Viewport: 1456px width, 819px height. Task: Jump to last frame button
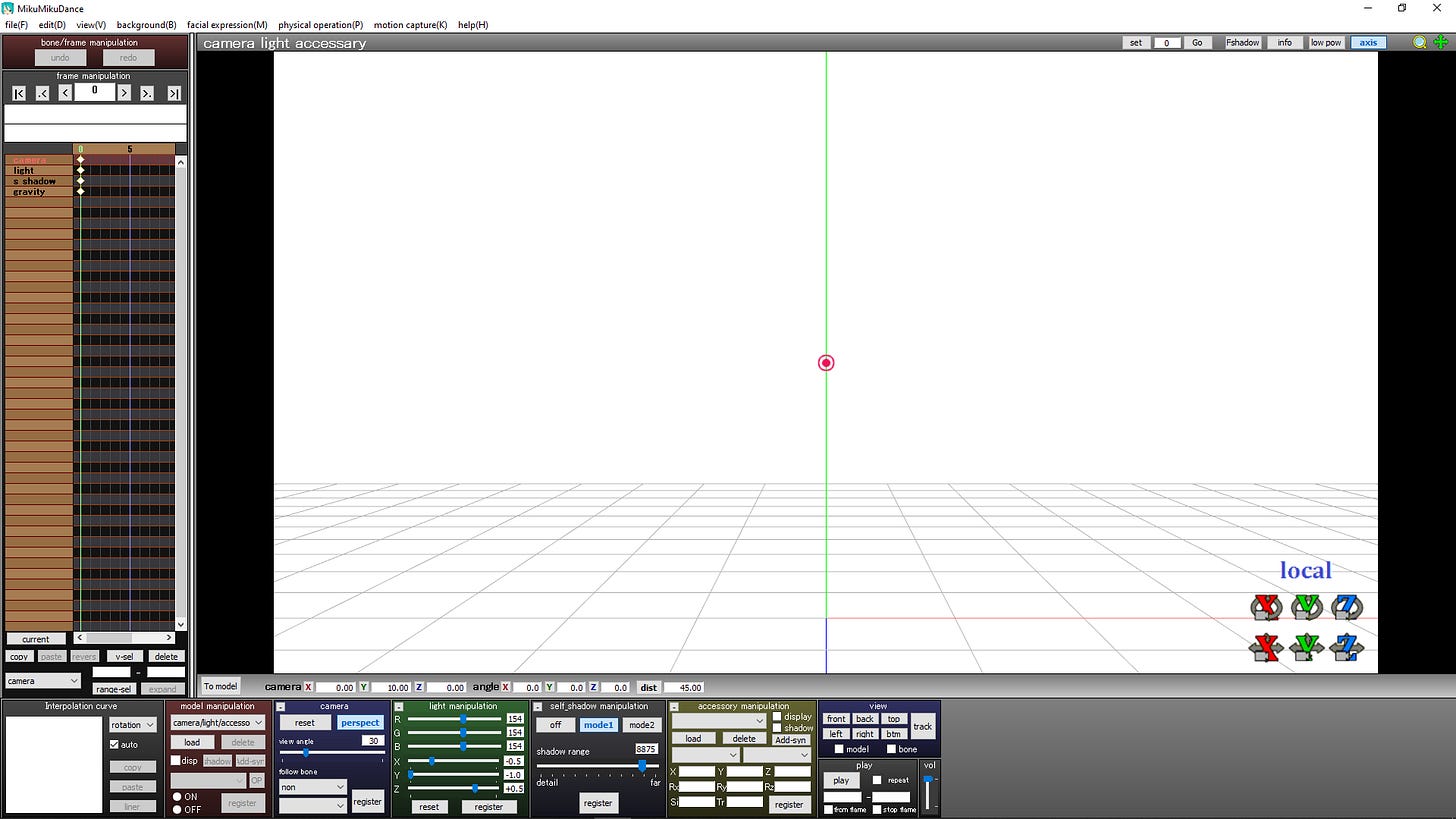coord(174,93)
